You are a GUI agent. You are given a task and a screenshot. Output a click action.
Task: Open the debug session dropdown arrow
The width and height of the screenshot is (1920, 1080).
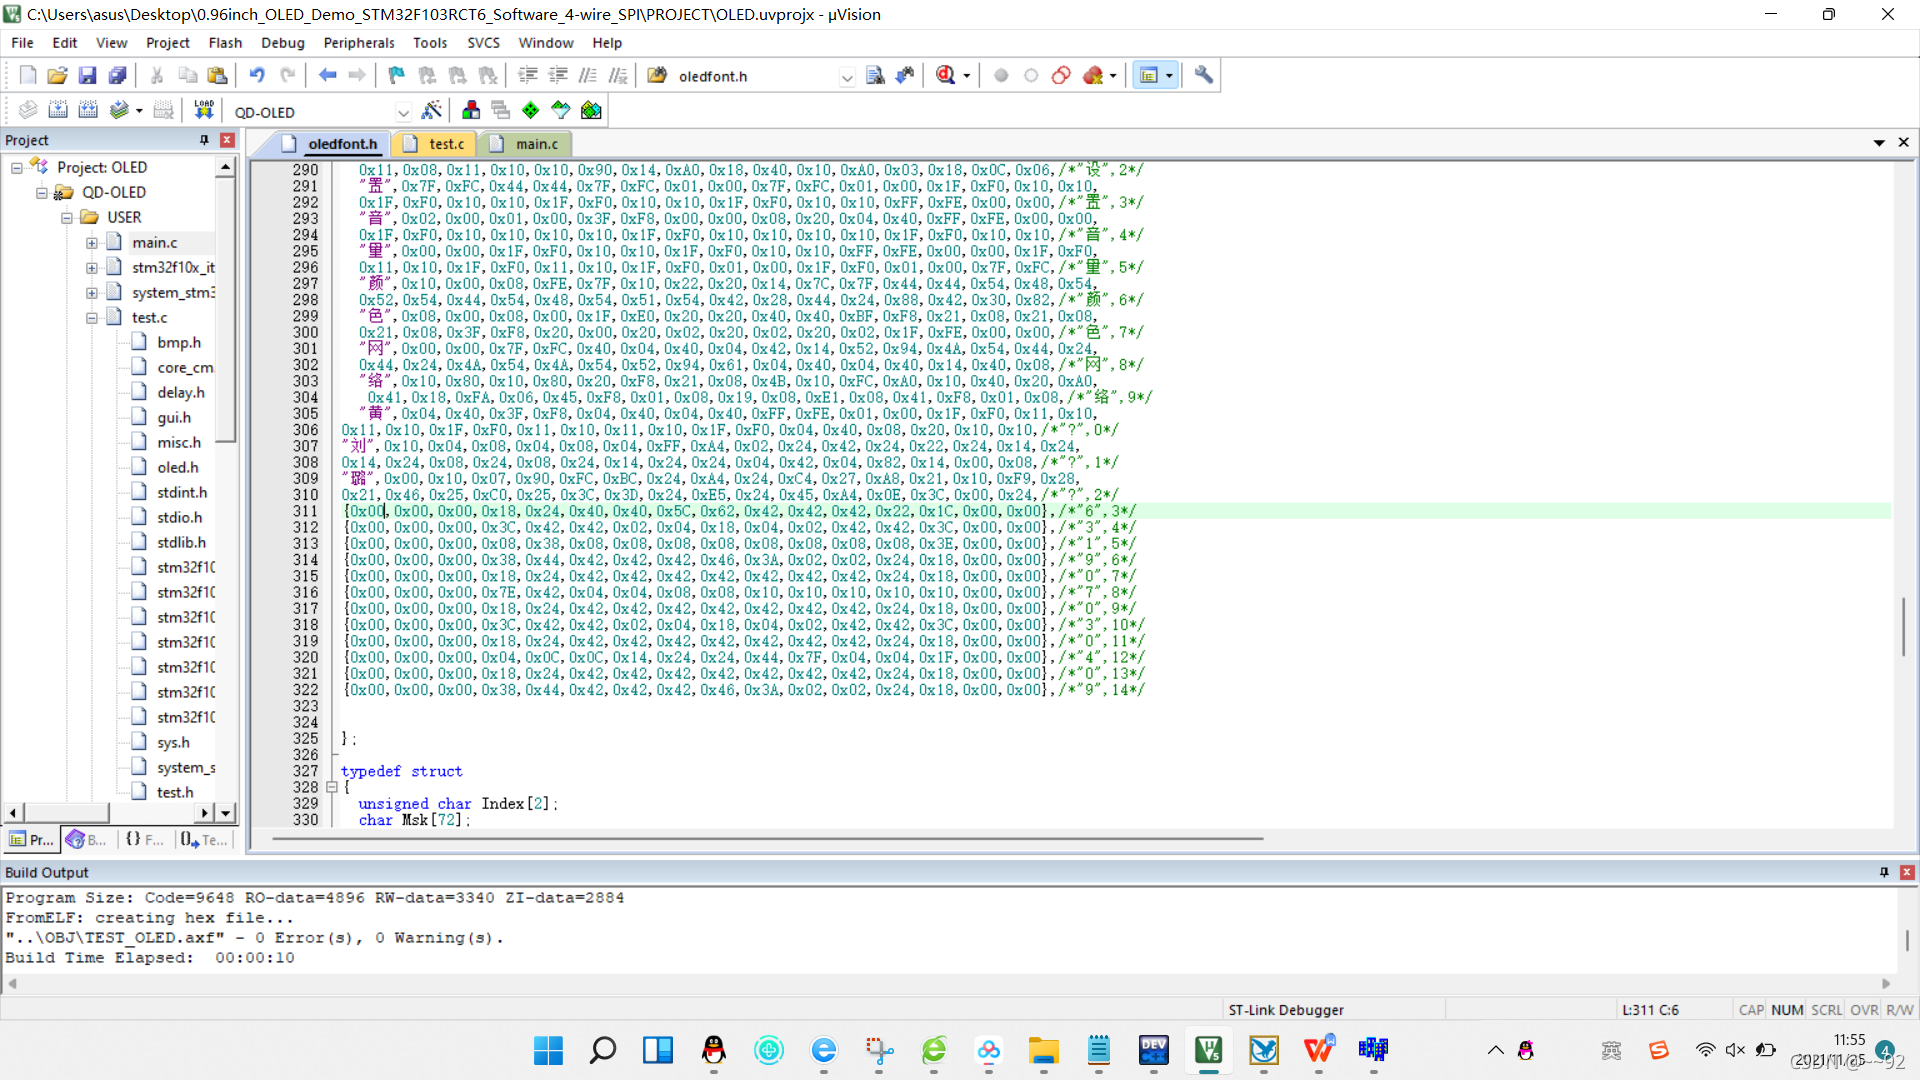967,76
